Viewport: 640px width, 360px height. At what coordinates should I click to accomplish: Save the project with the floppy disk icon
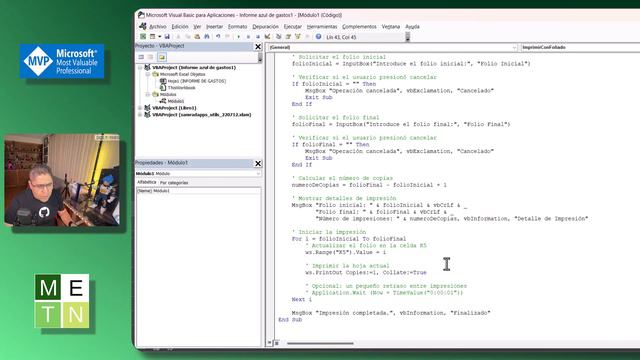coord(167,37)
